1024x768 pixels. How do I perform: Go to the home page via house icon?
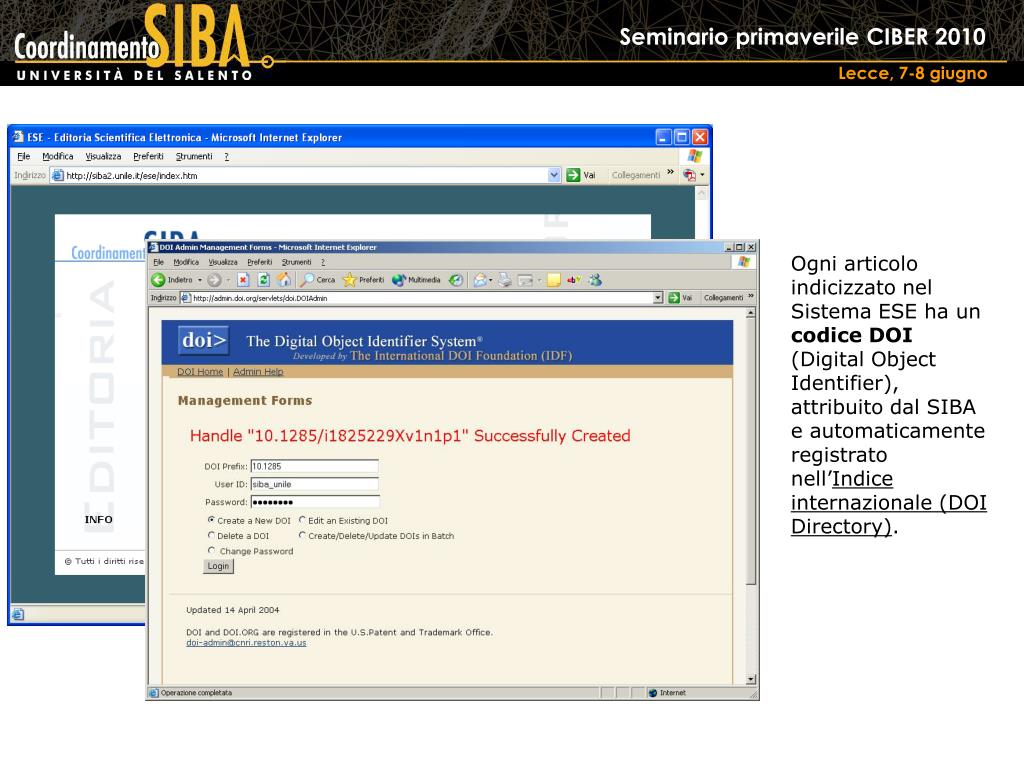283,280
